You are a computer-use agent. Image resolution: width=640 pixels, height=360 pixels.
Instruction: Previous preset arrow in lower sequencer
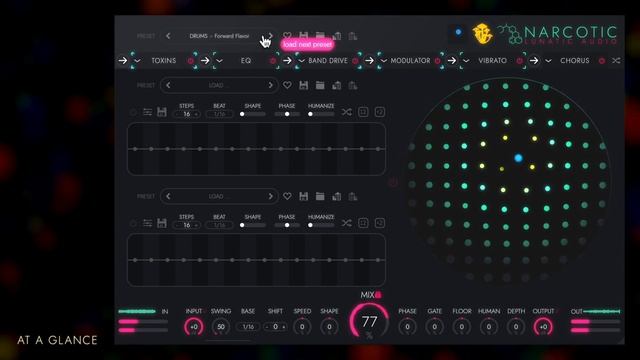[168, 196]
